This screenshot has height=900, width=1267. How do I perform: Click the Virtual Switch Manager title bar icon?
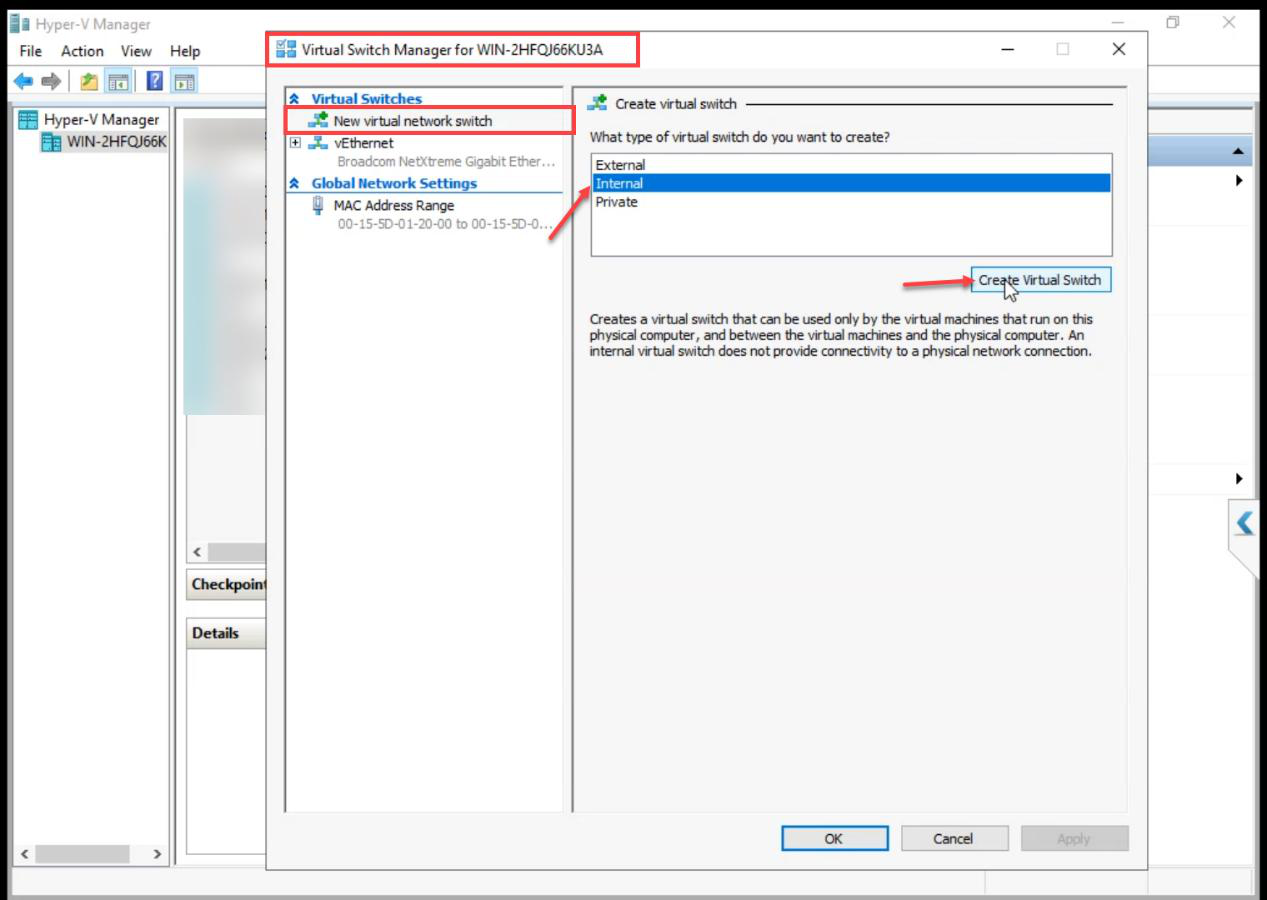click(x=286, y=49)
